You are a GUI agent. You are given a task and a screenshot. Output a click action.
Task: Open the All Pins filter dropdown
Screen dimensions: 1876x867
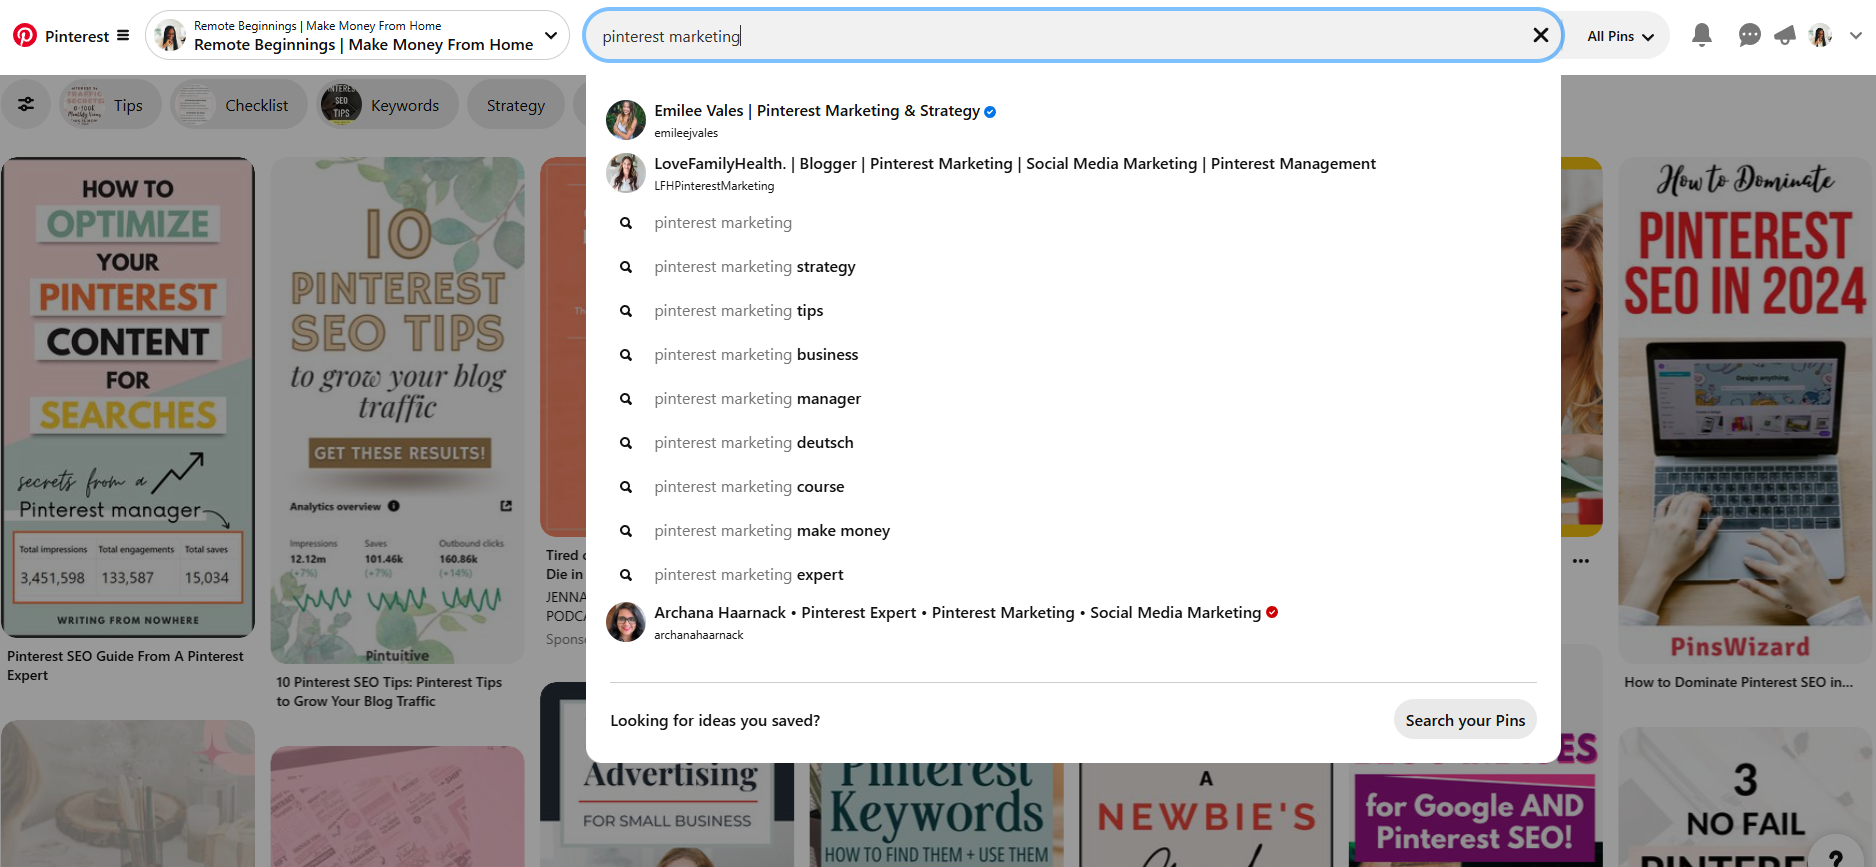click(x=1620, y=36)
